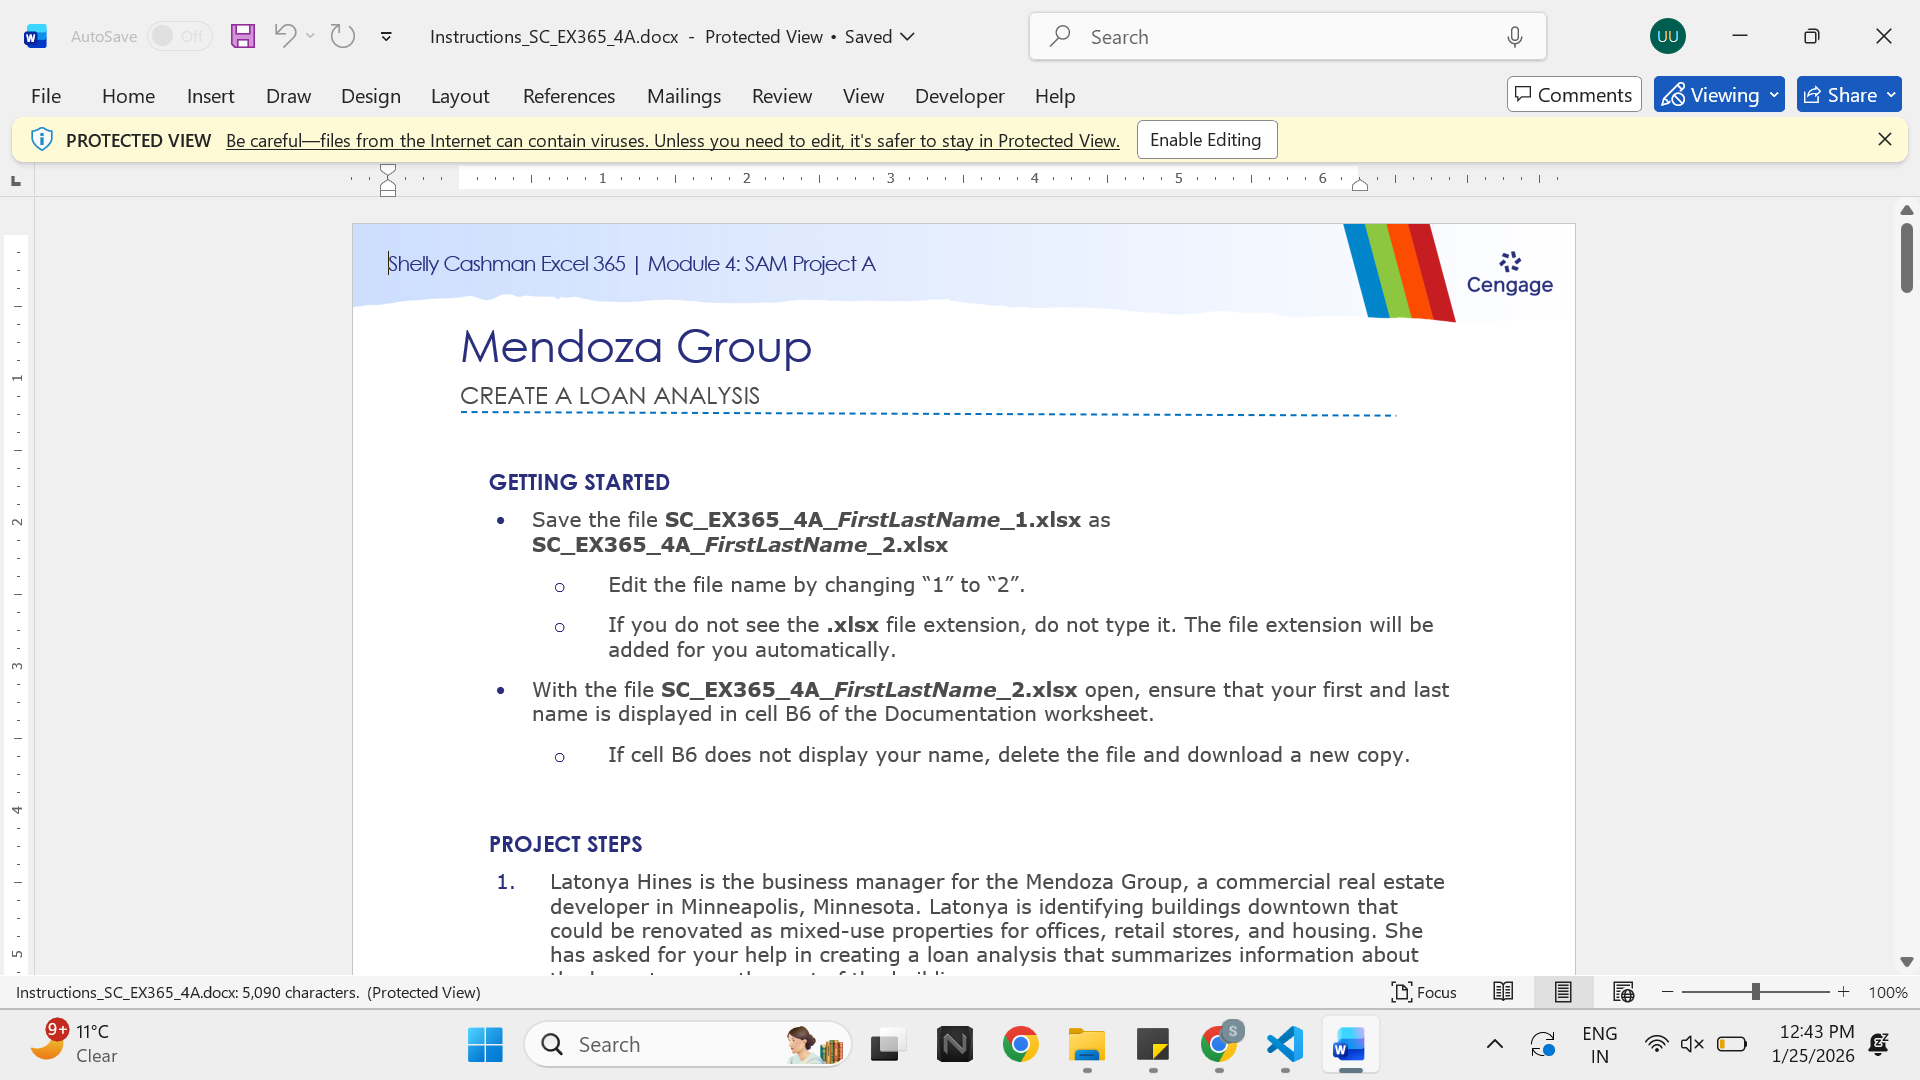
Task: Open the Viewing mode dropdown
Action: coord(1719,95)
